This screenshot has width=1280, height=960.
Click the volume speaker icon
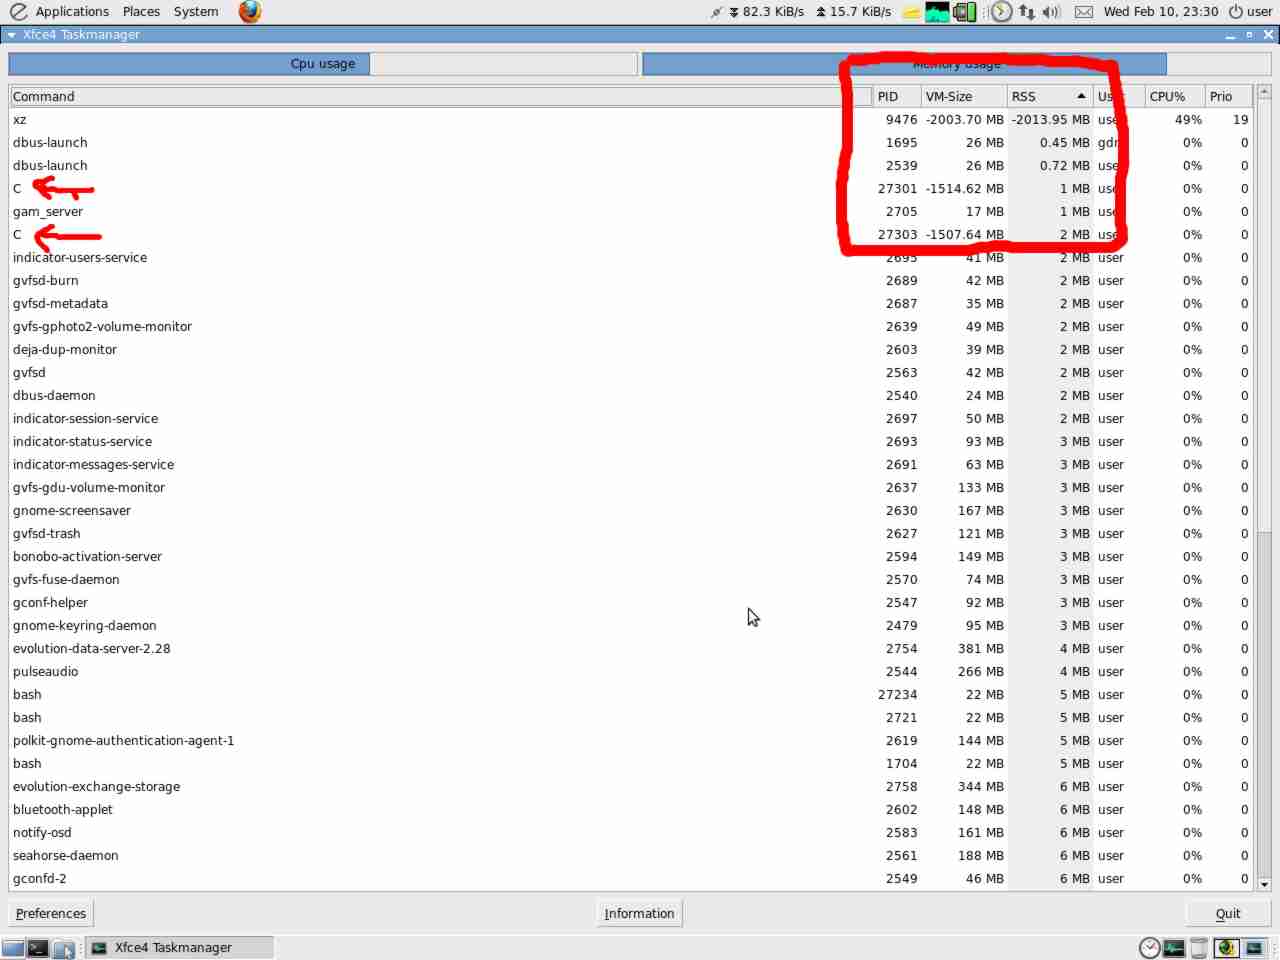[1051, 12]
